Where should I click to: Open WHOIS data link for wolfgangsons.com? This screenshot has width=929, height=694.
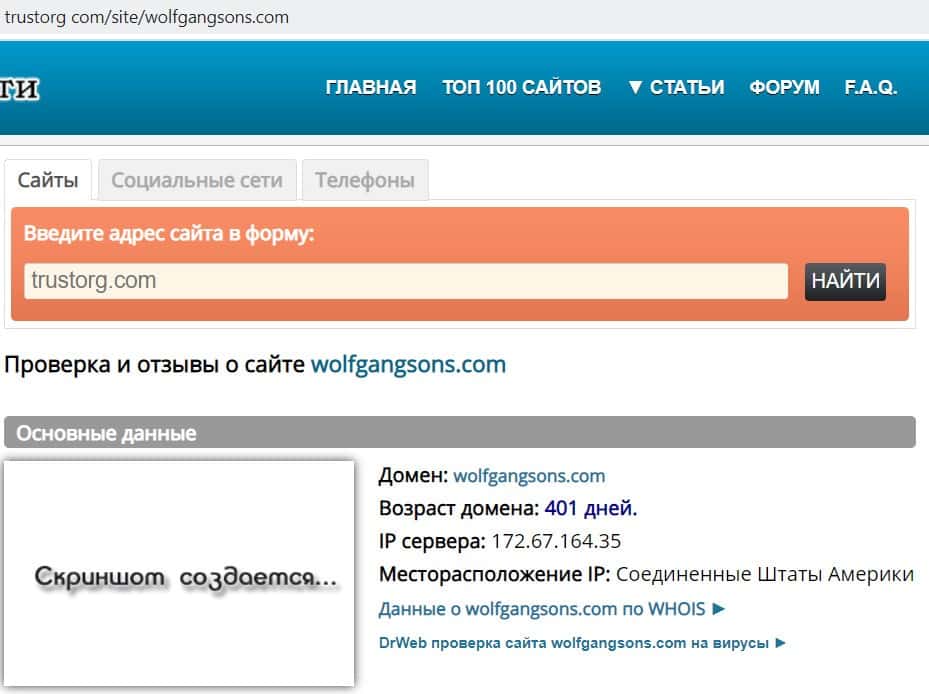(552, 609)
